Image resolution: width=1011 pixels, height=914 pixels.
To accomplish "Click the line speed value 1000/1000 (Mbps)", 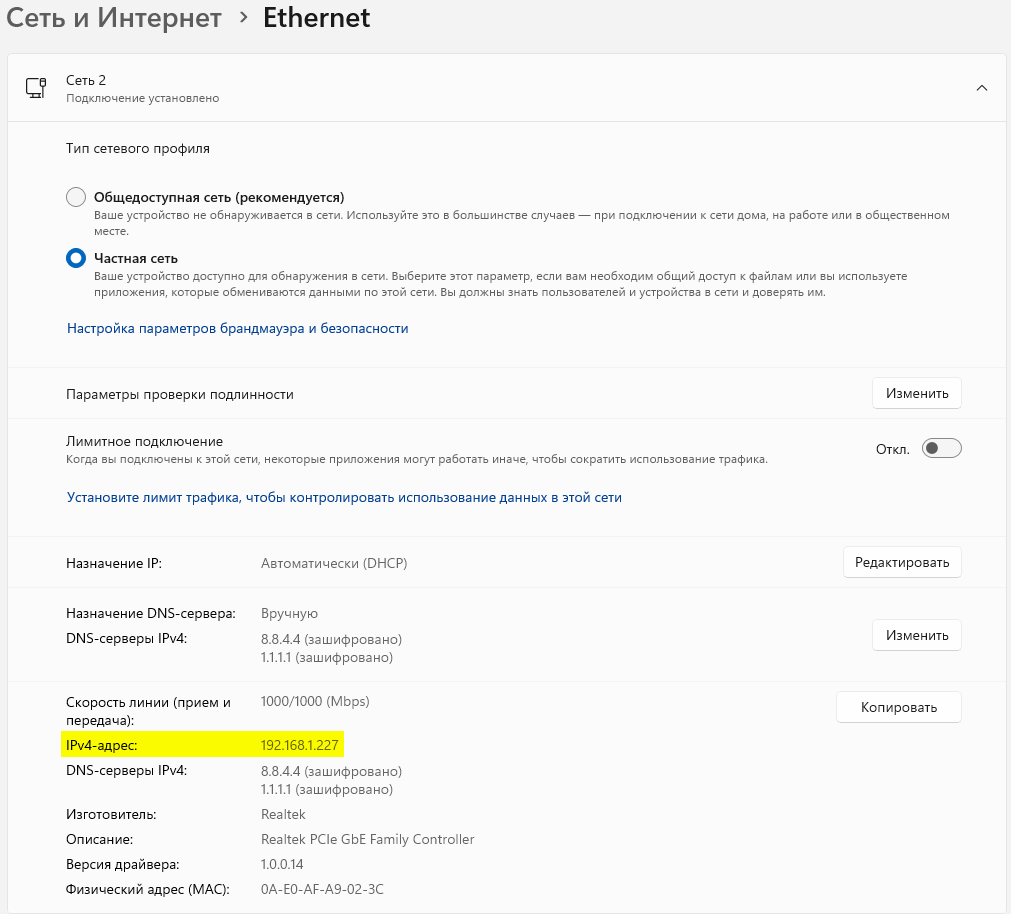I will click(315, 701).
